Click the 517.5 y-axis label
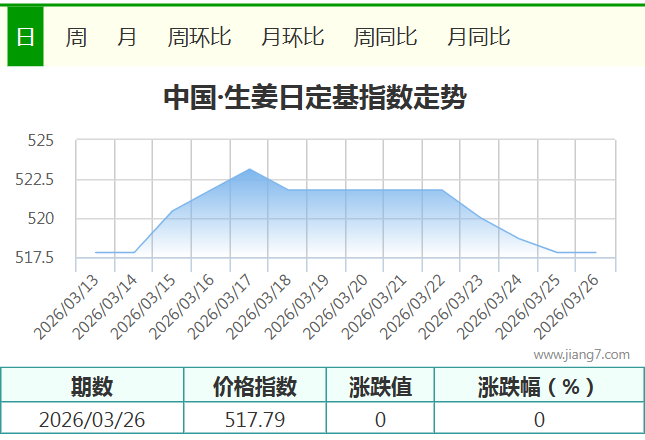645x440 pixels. tap(35, 258)
